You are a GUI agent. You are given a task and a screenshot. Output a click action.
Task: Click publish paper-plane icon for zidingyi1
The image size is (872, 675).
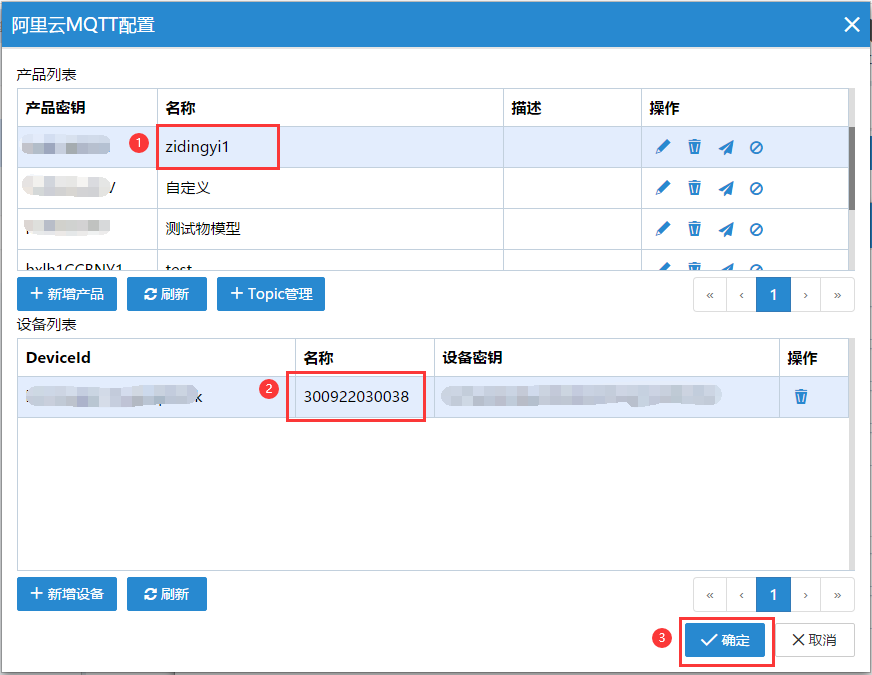(726, 147)
